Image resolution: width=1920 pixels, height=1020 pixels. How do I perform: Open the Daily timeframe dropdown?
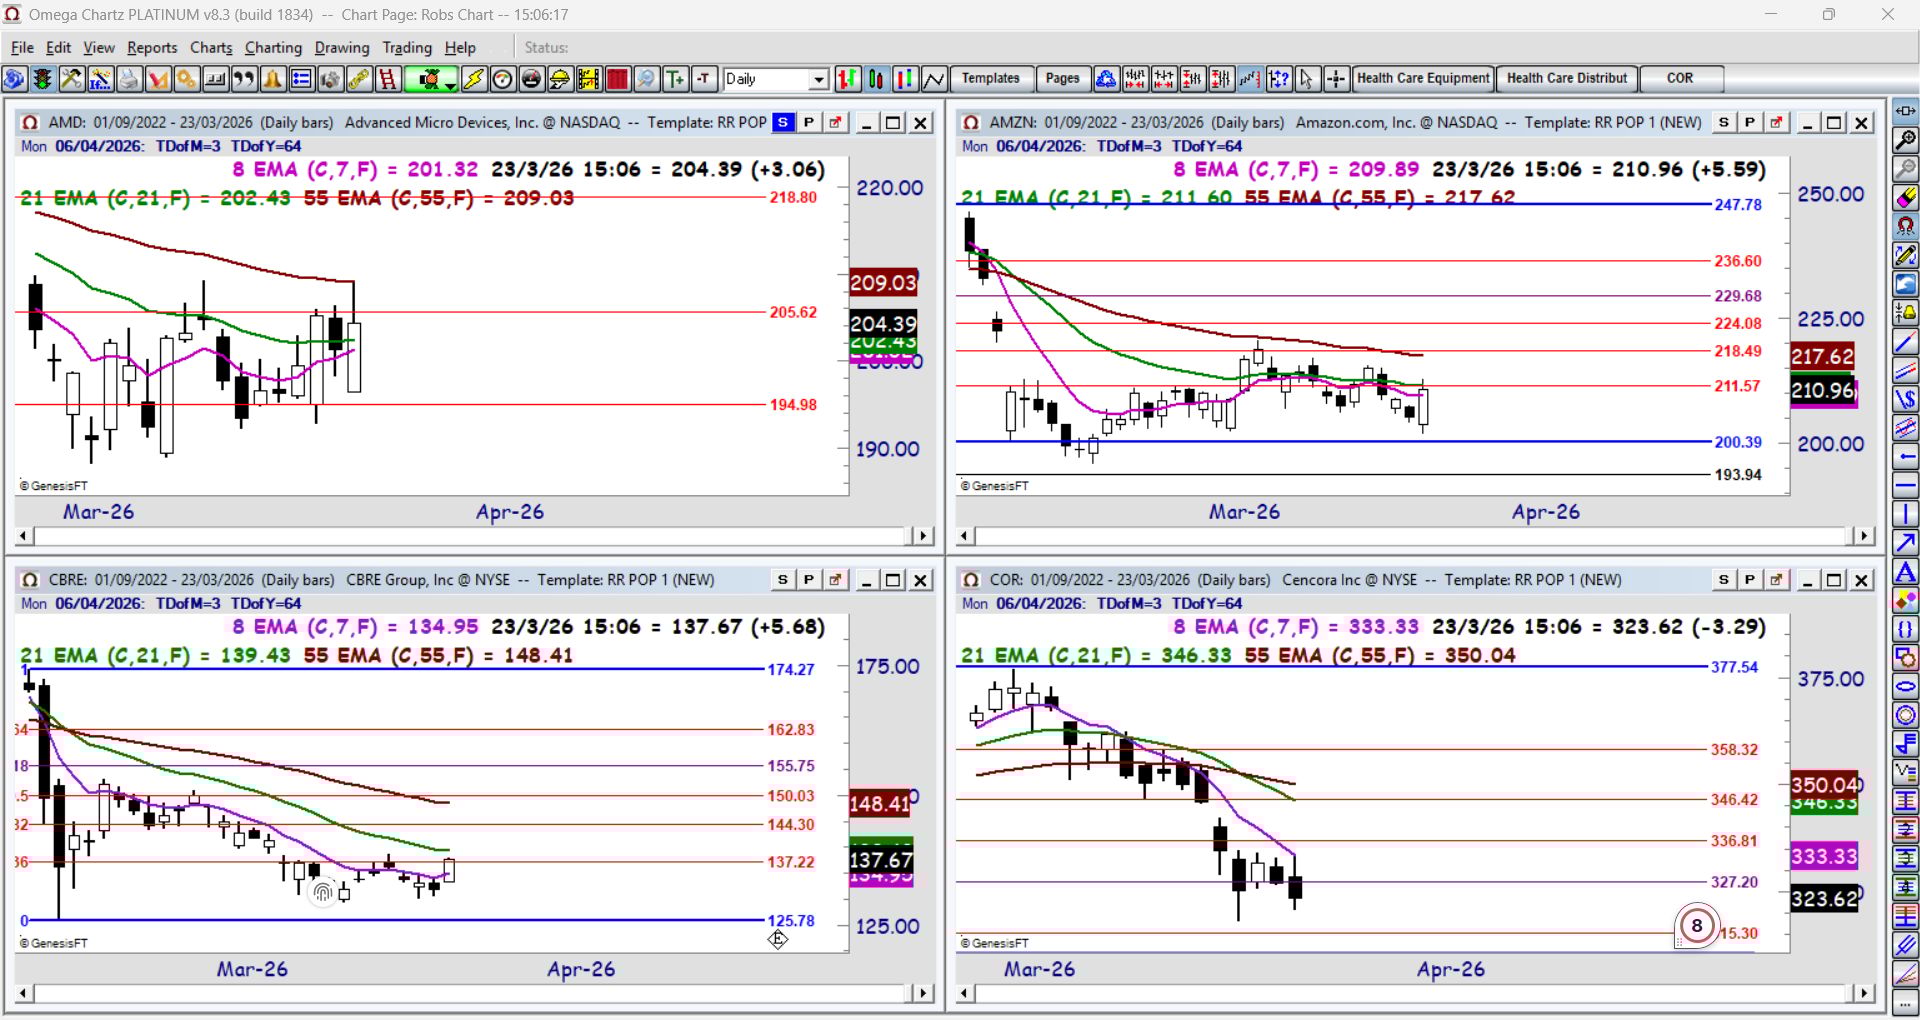tap(819, 79)
